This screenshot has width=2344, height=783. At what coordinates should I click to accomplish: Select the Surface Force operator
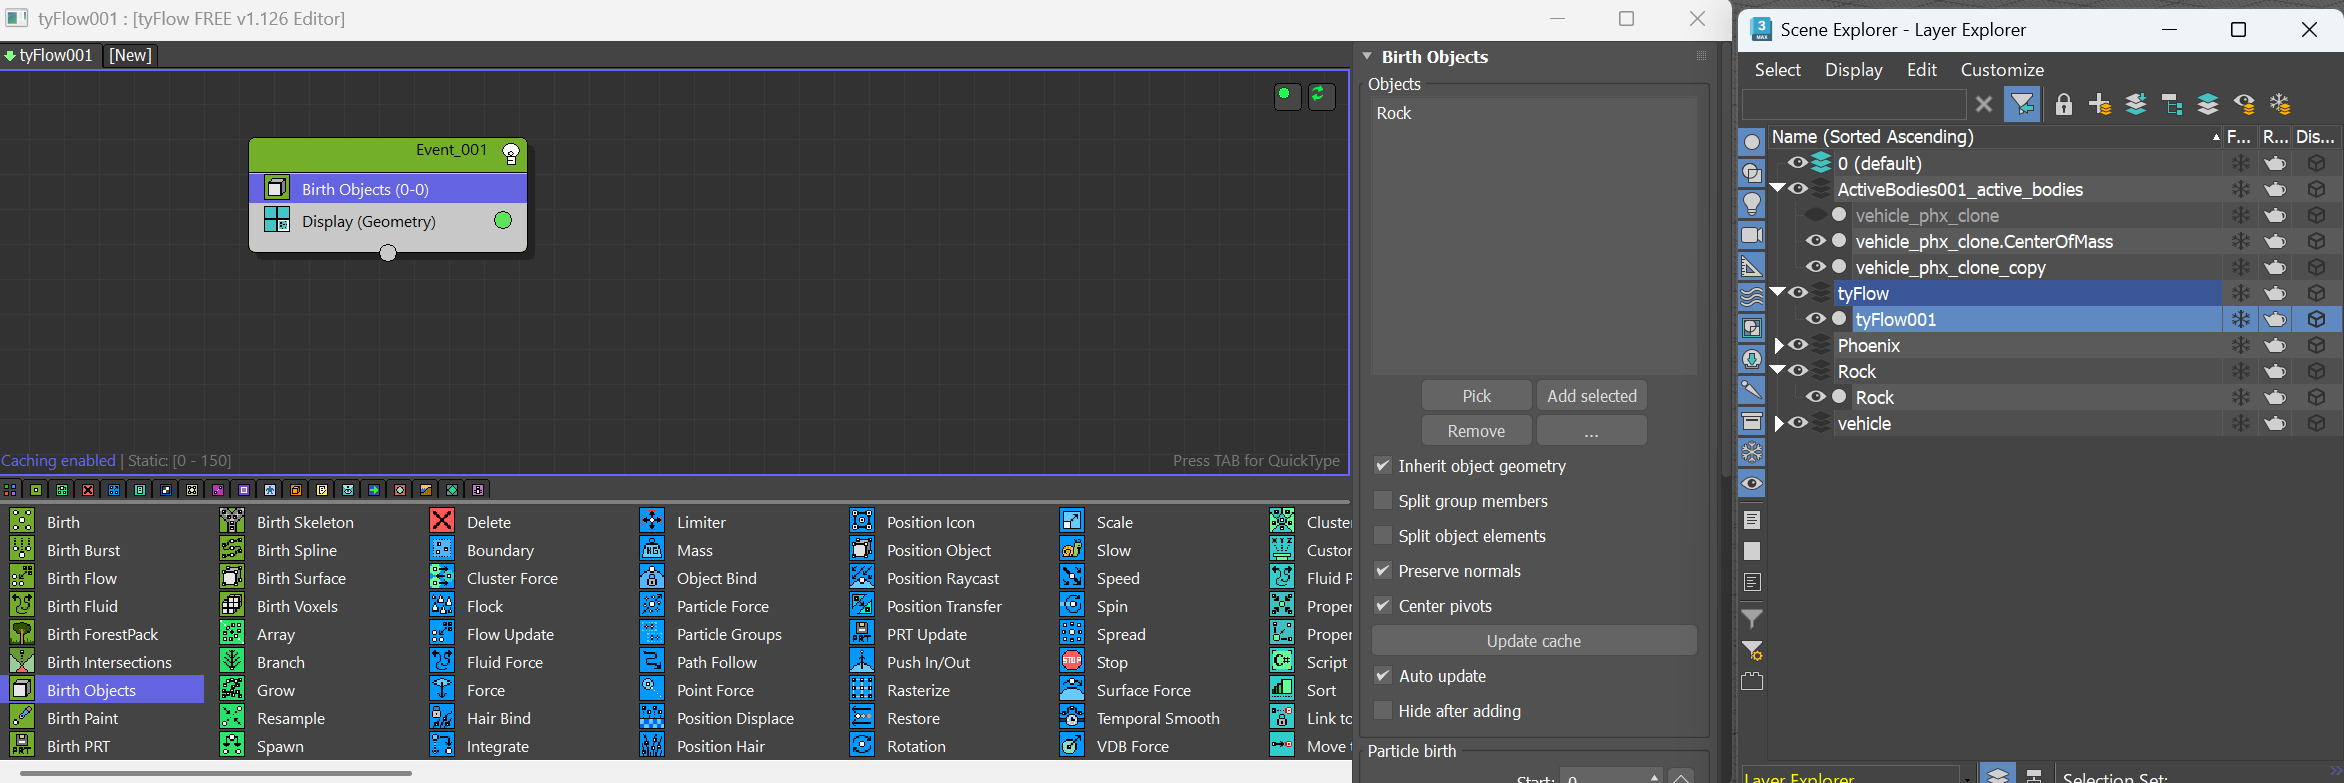pyautogui.click(x=1143, y=690)
